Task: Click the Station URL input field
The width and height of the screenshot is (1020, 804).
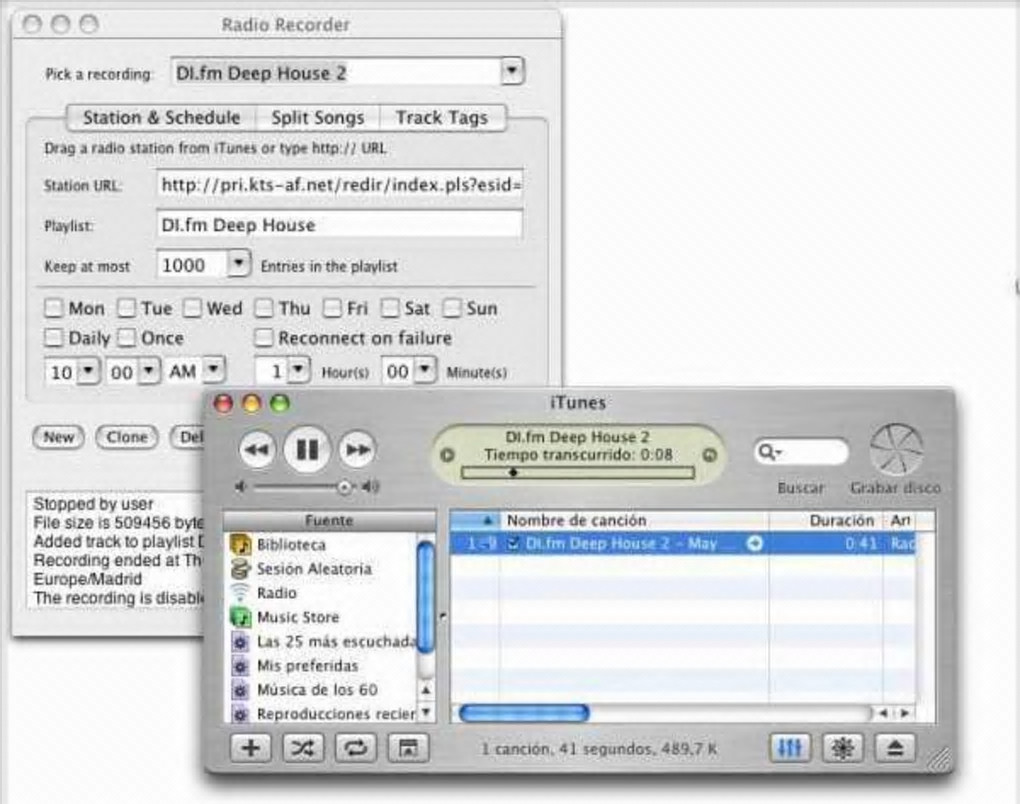Action: click(339, 185)
